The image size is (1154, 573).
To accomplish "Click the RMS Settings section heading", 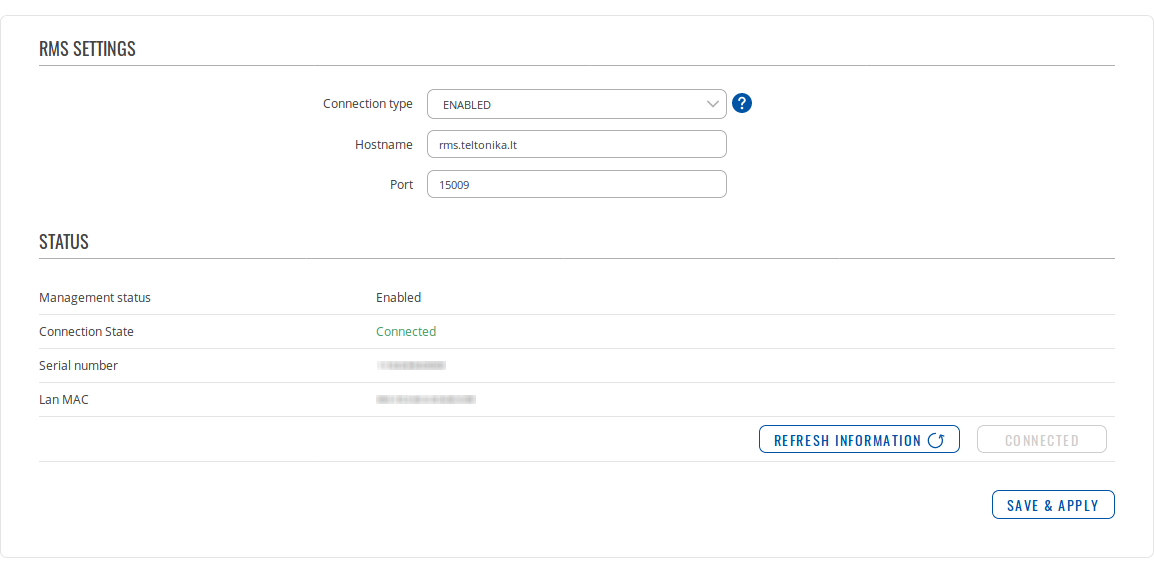I will [x=87, y=49].
